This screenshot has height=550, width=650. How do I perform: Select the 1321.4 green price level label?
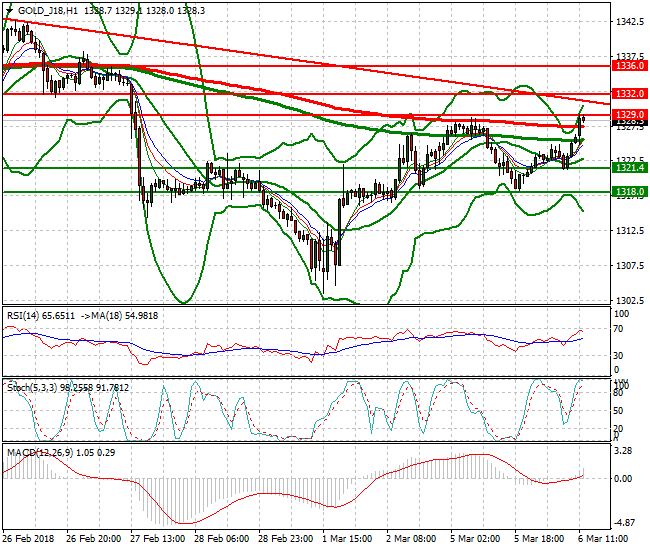[x=630, y=167]
